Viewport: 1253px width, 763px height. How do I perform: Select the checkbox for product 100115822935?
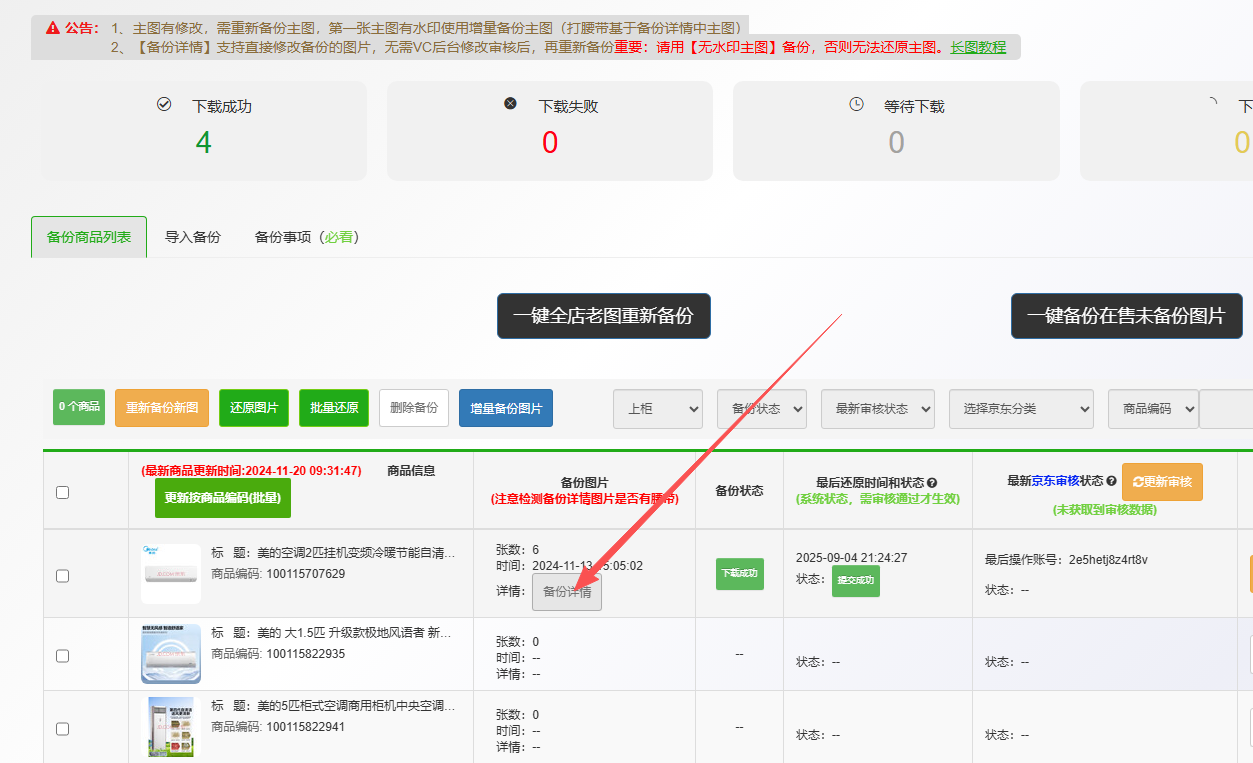click(x=63, y=656)
